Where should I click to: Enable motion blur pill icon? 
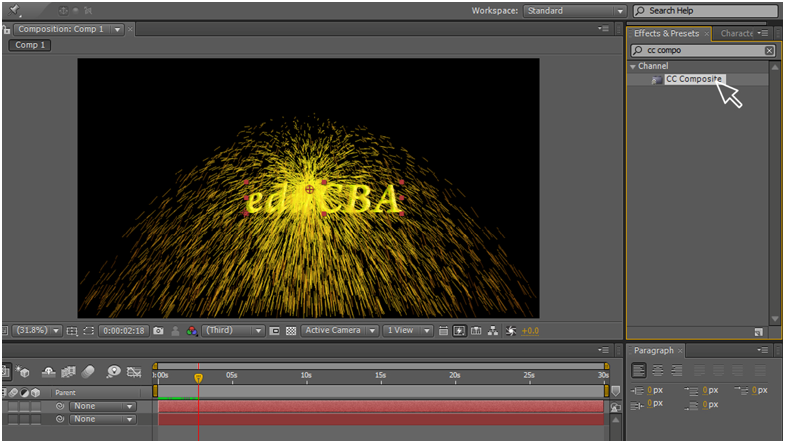pyautogui.click(x=88, y=371)
